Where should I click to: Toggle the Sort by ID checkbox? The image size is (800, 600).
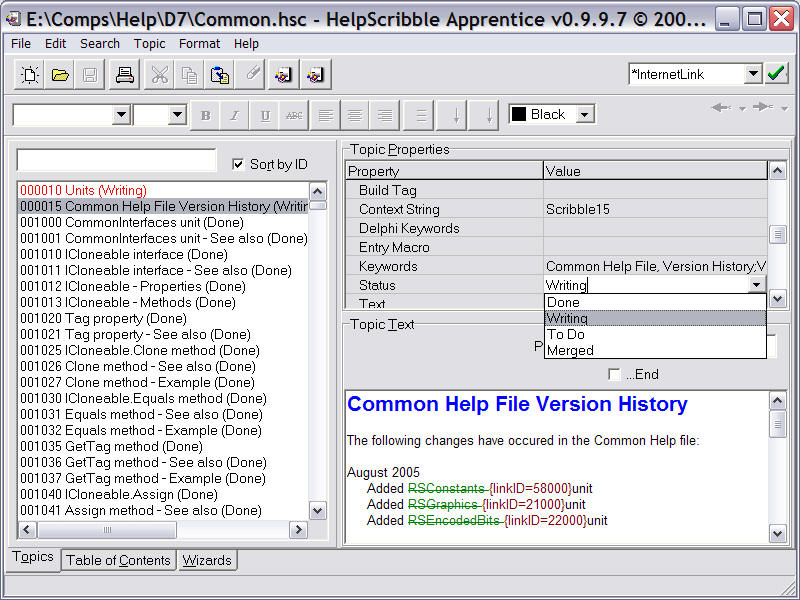point(238,164)
